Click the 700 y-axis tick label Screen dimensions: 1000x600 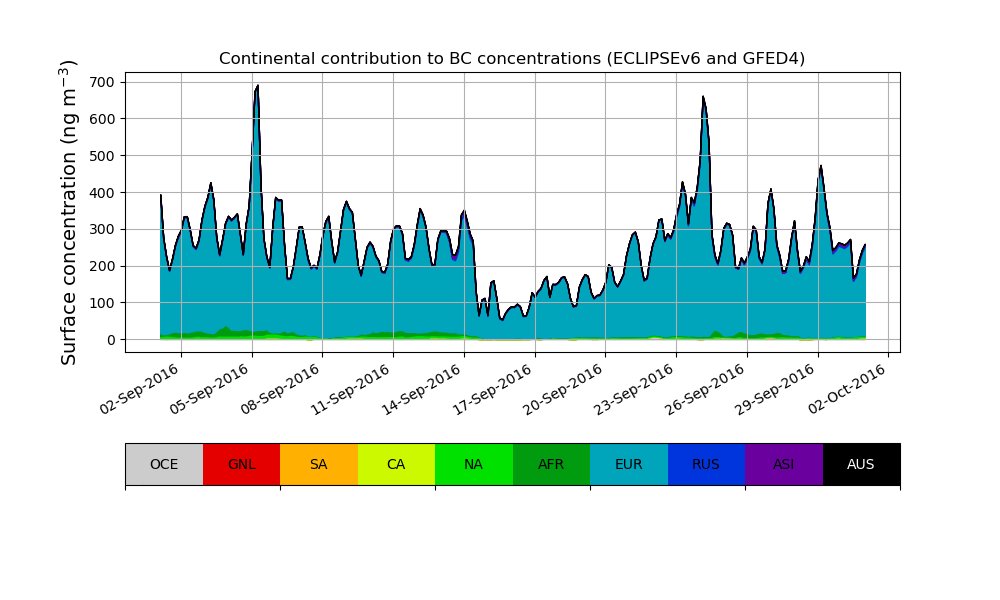[x=102, y=82]
